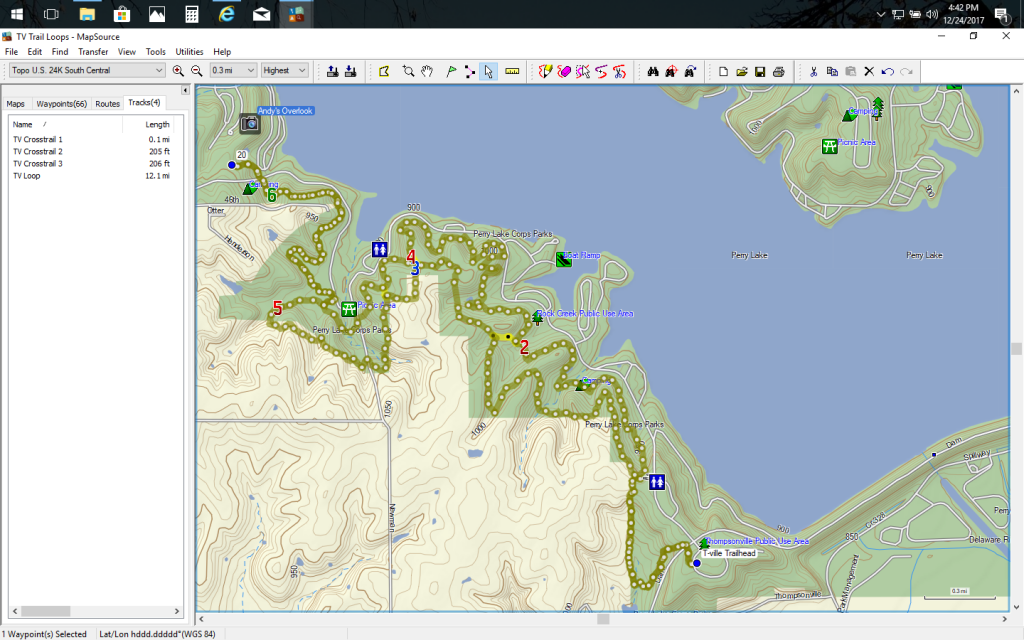Open a file with folder icon
Screen dimensions: 1024x640
[x=741, y=71]
